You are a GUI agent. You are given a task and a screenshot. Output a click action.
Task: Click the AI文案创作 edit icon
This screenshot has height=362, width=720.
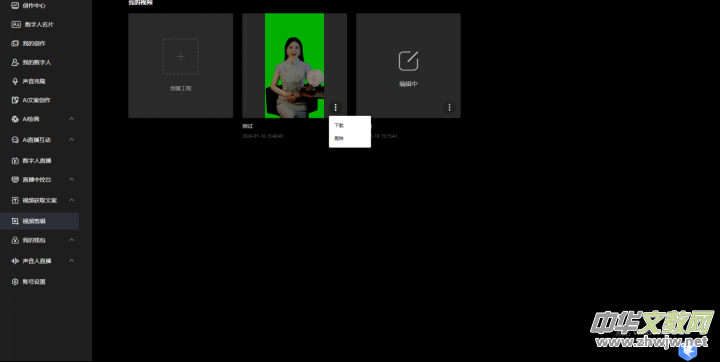coord(15,100)
